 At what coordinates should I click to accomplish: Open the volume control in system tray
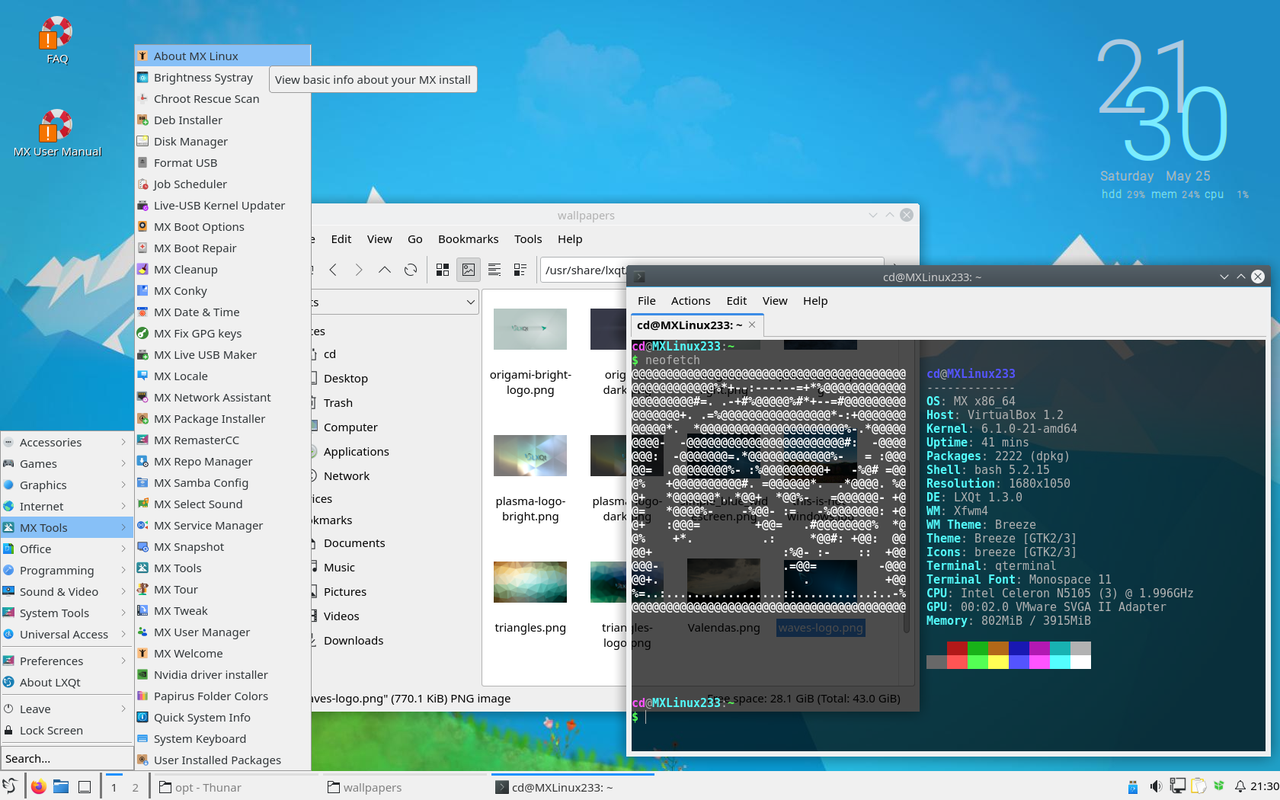(x=1156, y=787)
